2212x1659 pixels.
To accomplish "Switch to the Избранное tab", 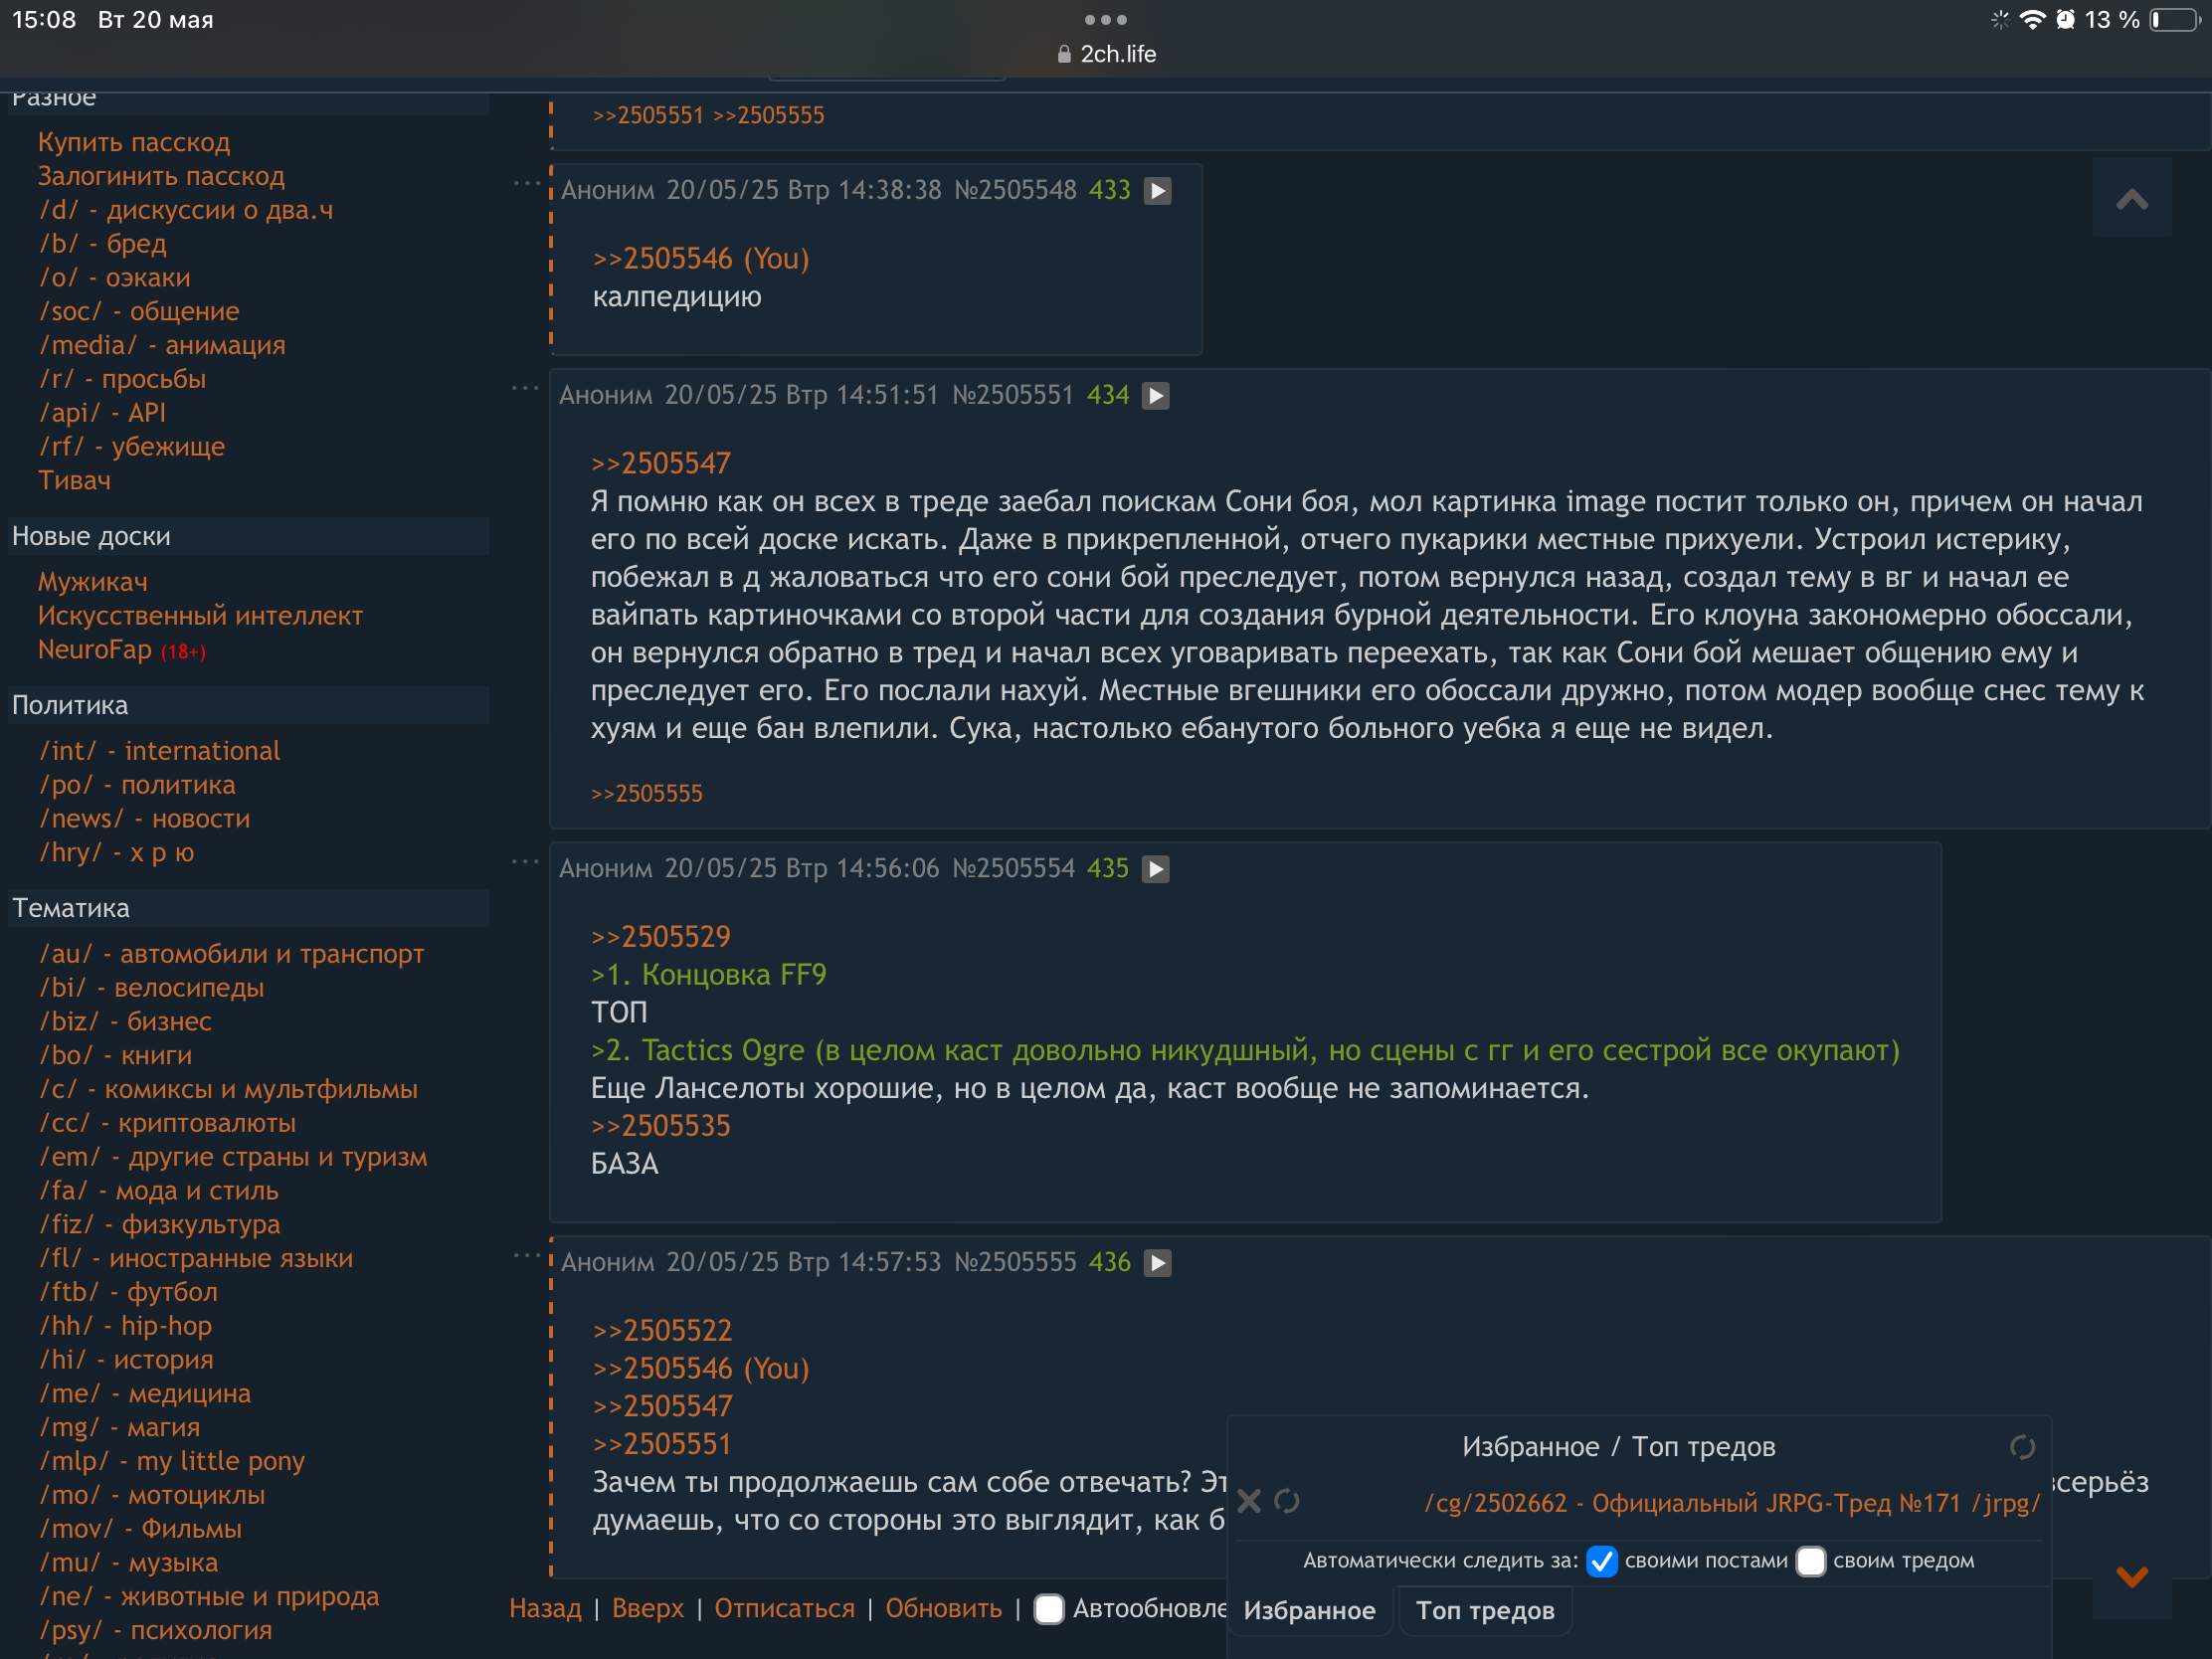I will click(x=1308, y=1610).
